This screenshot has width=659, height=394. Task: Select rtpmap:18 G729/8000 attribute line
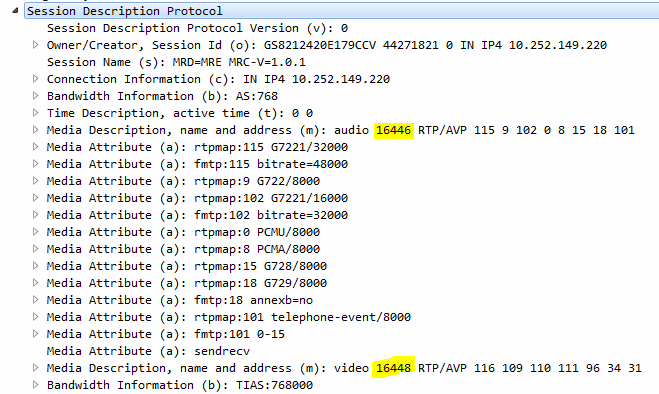coord(187,283)
